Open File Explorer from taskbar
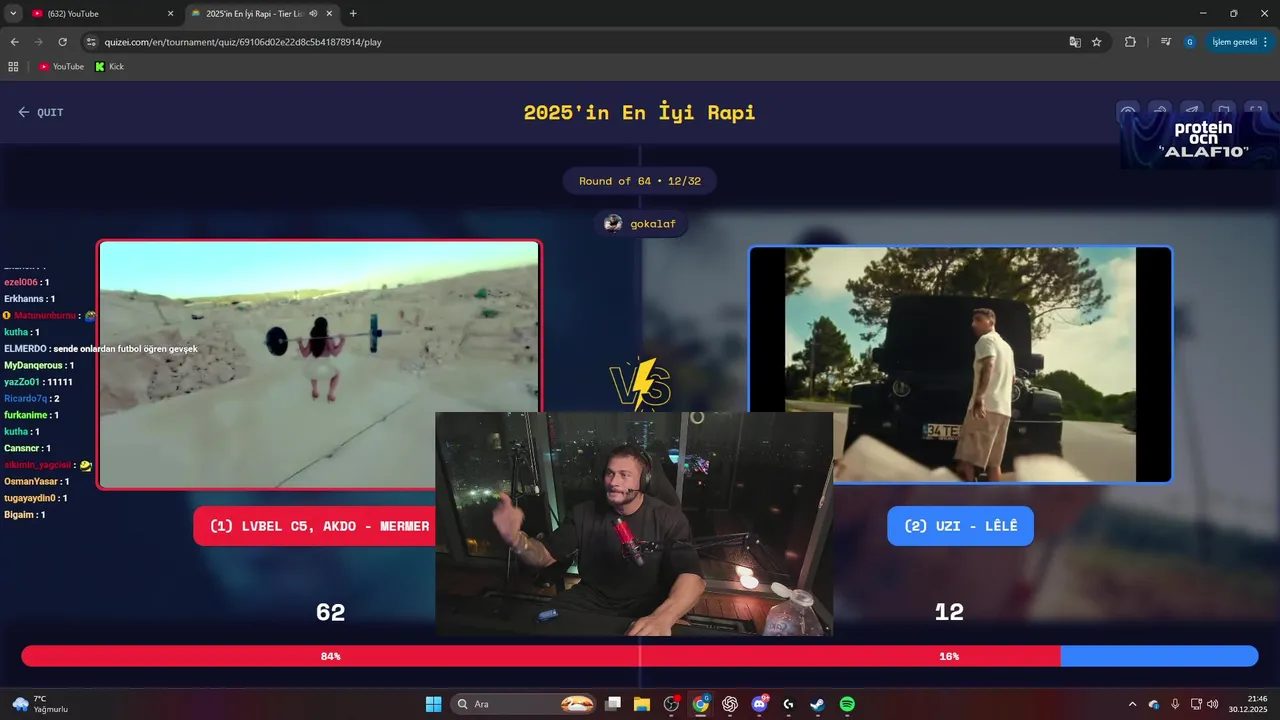The image size is (1280, 720). coord(642,704)
